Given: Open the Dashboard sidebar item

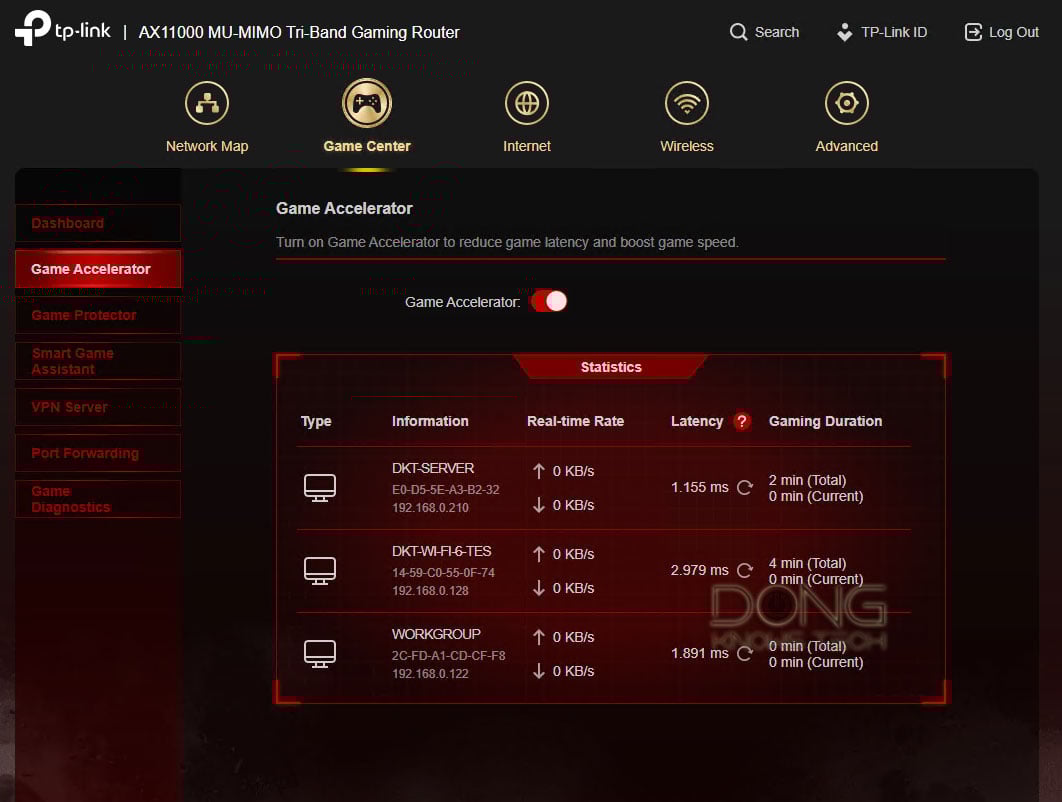Looking at the screenshot, I should click(98, 223).
